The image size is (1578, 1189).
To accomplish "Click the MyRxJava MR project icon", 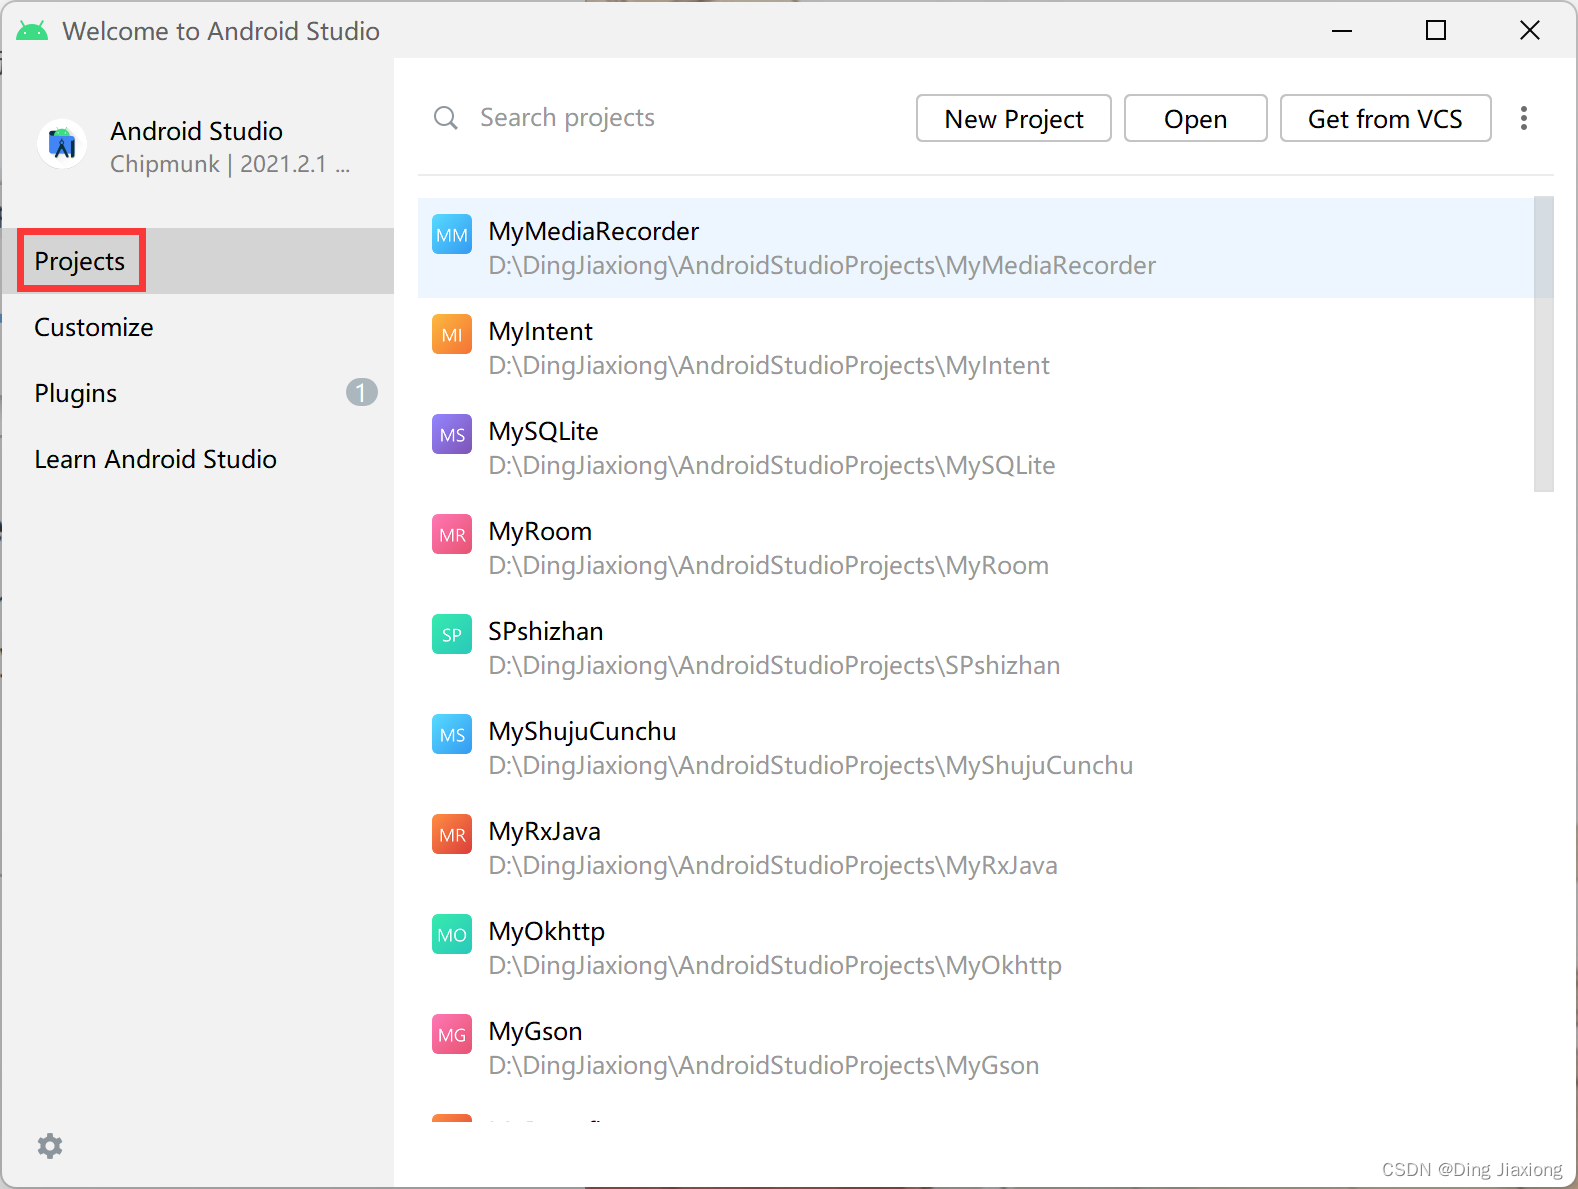I will 452,835.
